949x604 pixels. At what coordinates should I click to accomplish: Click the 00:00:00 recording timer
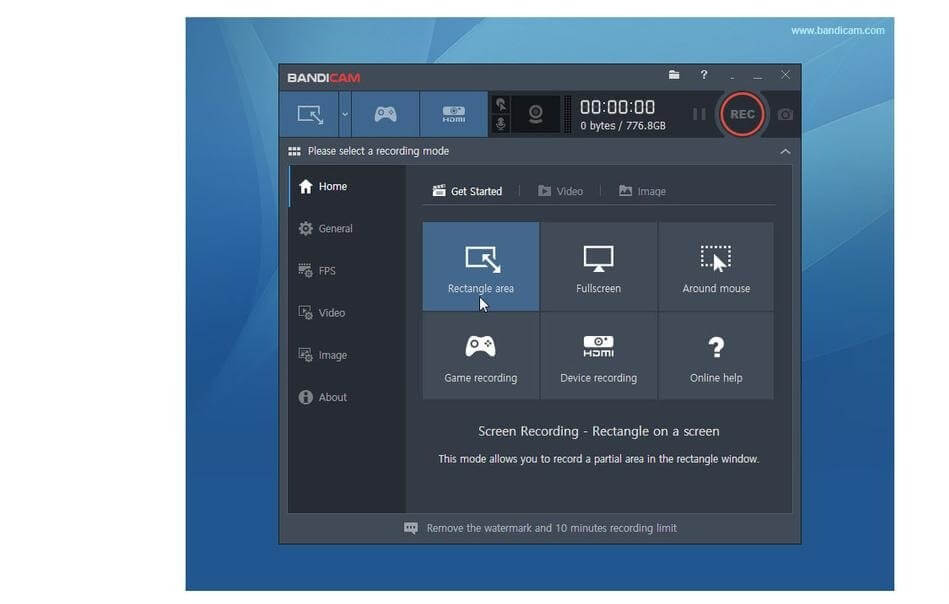pyautogui.click(x=617, y=108)
